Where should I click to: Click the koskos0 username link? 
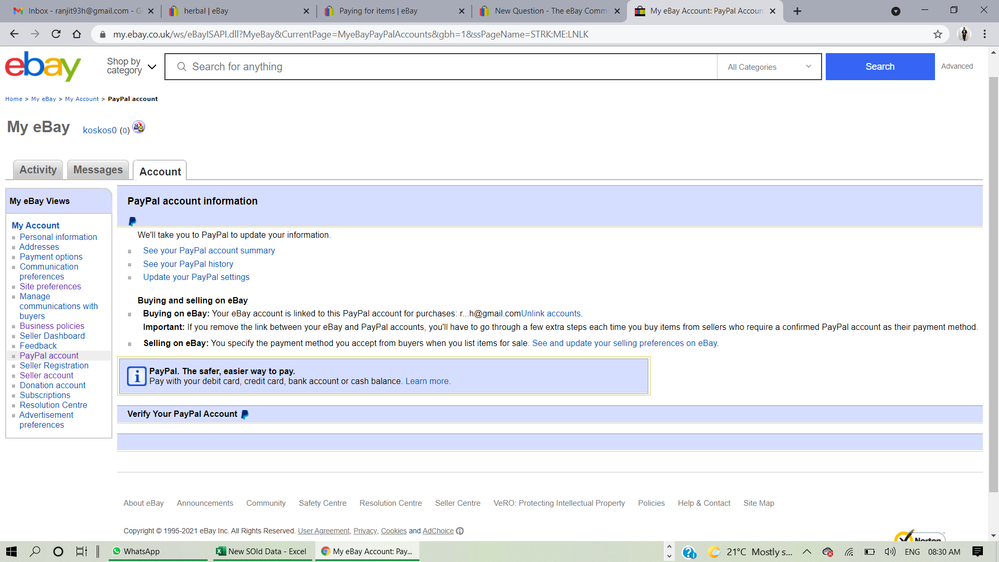pos(100,130)
